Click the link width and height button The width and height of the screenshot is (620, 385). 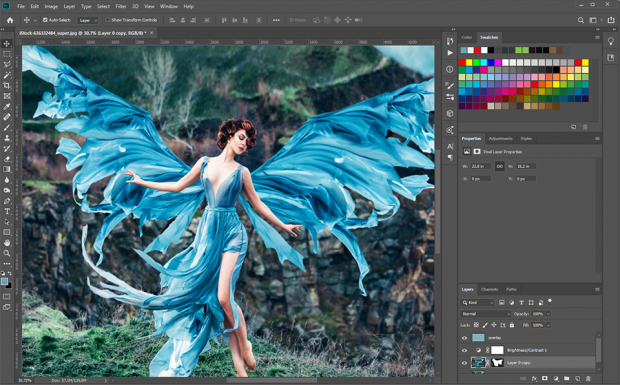click(499, 166)
